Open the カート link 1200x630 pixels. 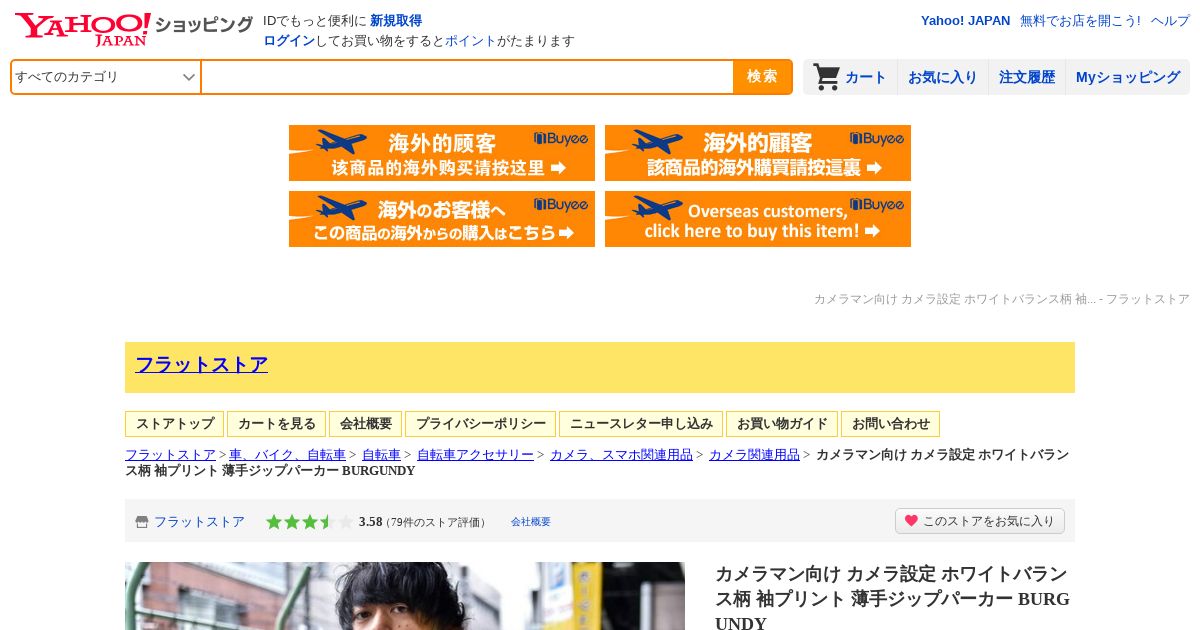866,77
